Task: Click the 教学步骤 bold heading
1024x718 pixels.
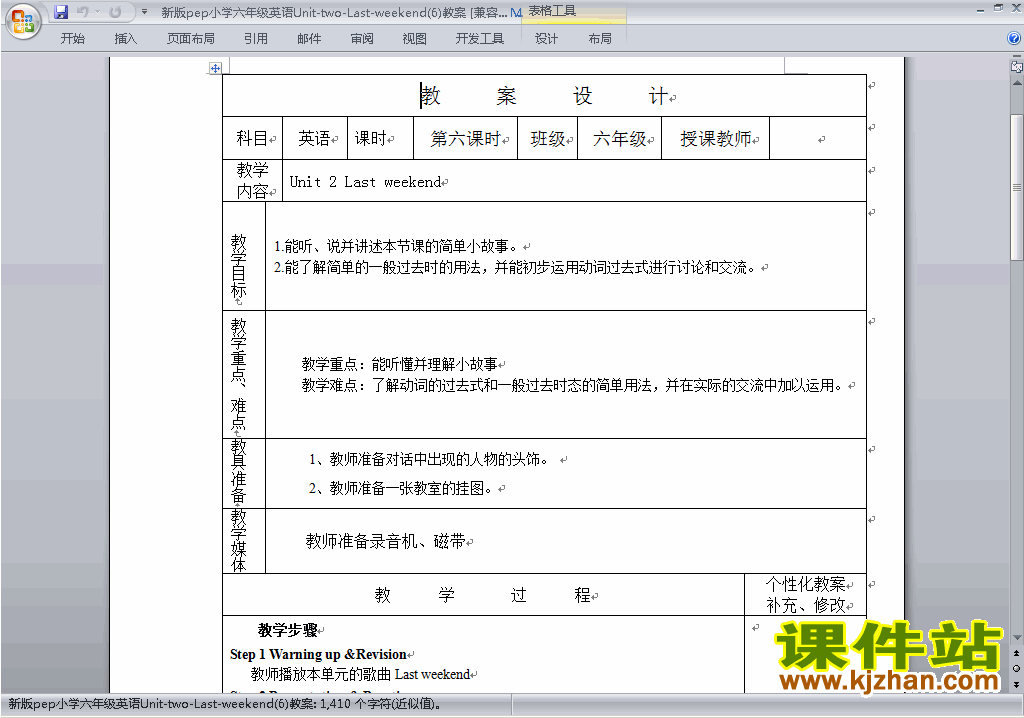Action: click(x=287, y=630)
